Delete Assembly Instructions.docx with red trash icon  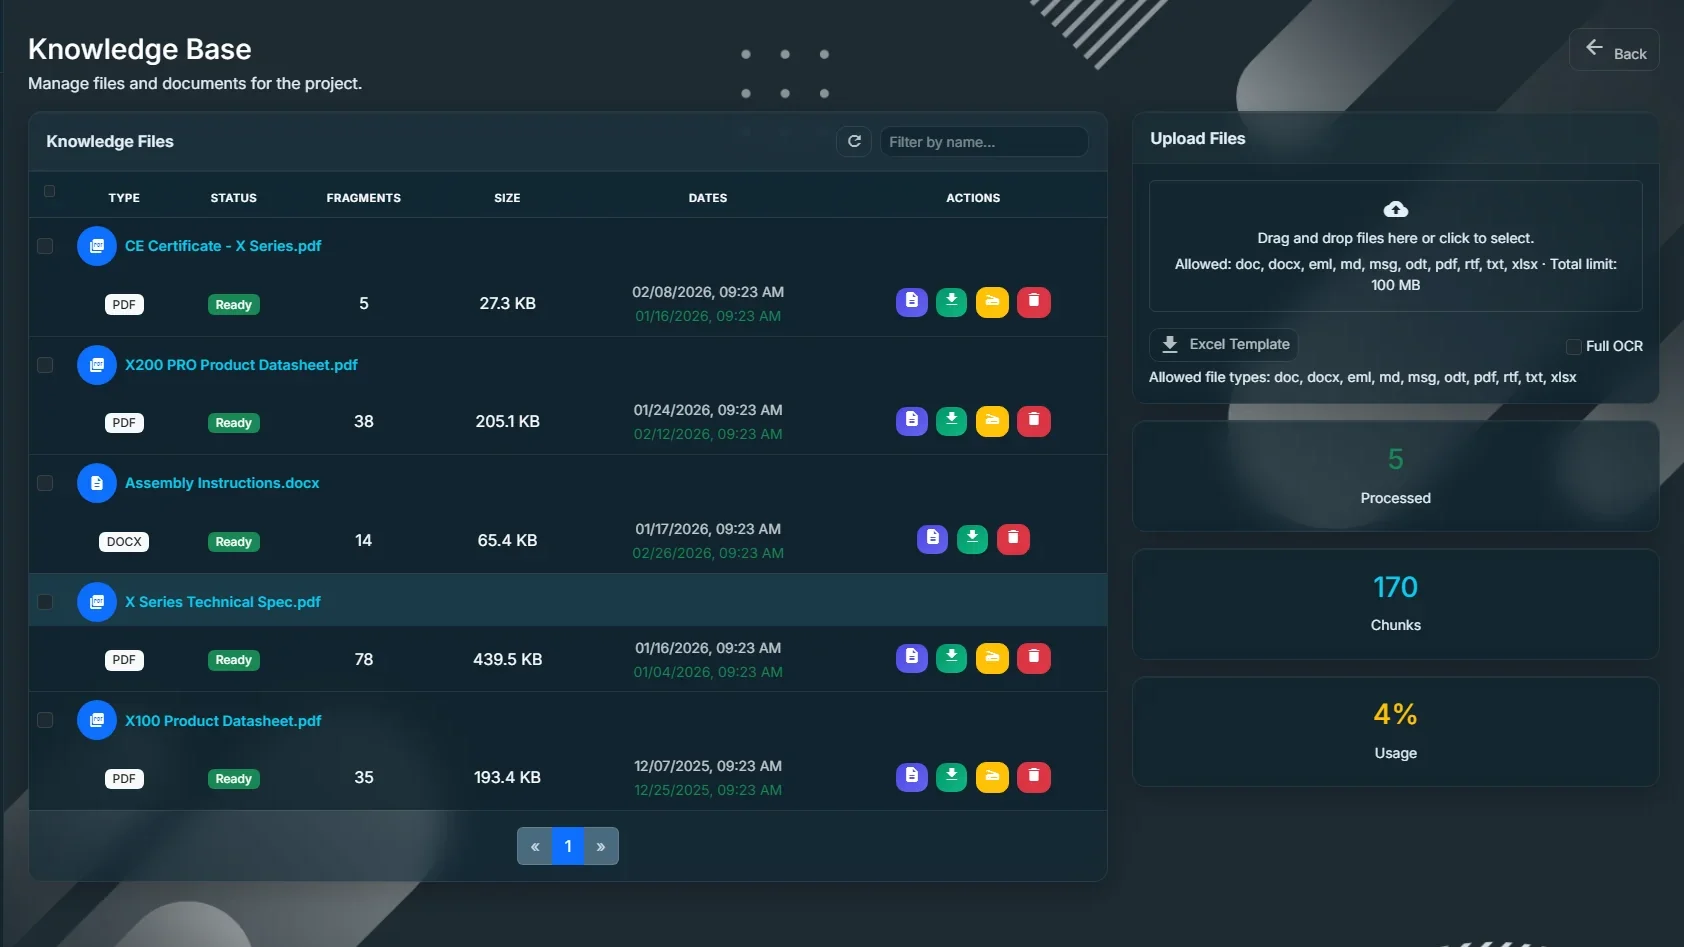point(1013,539)
